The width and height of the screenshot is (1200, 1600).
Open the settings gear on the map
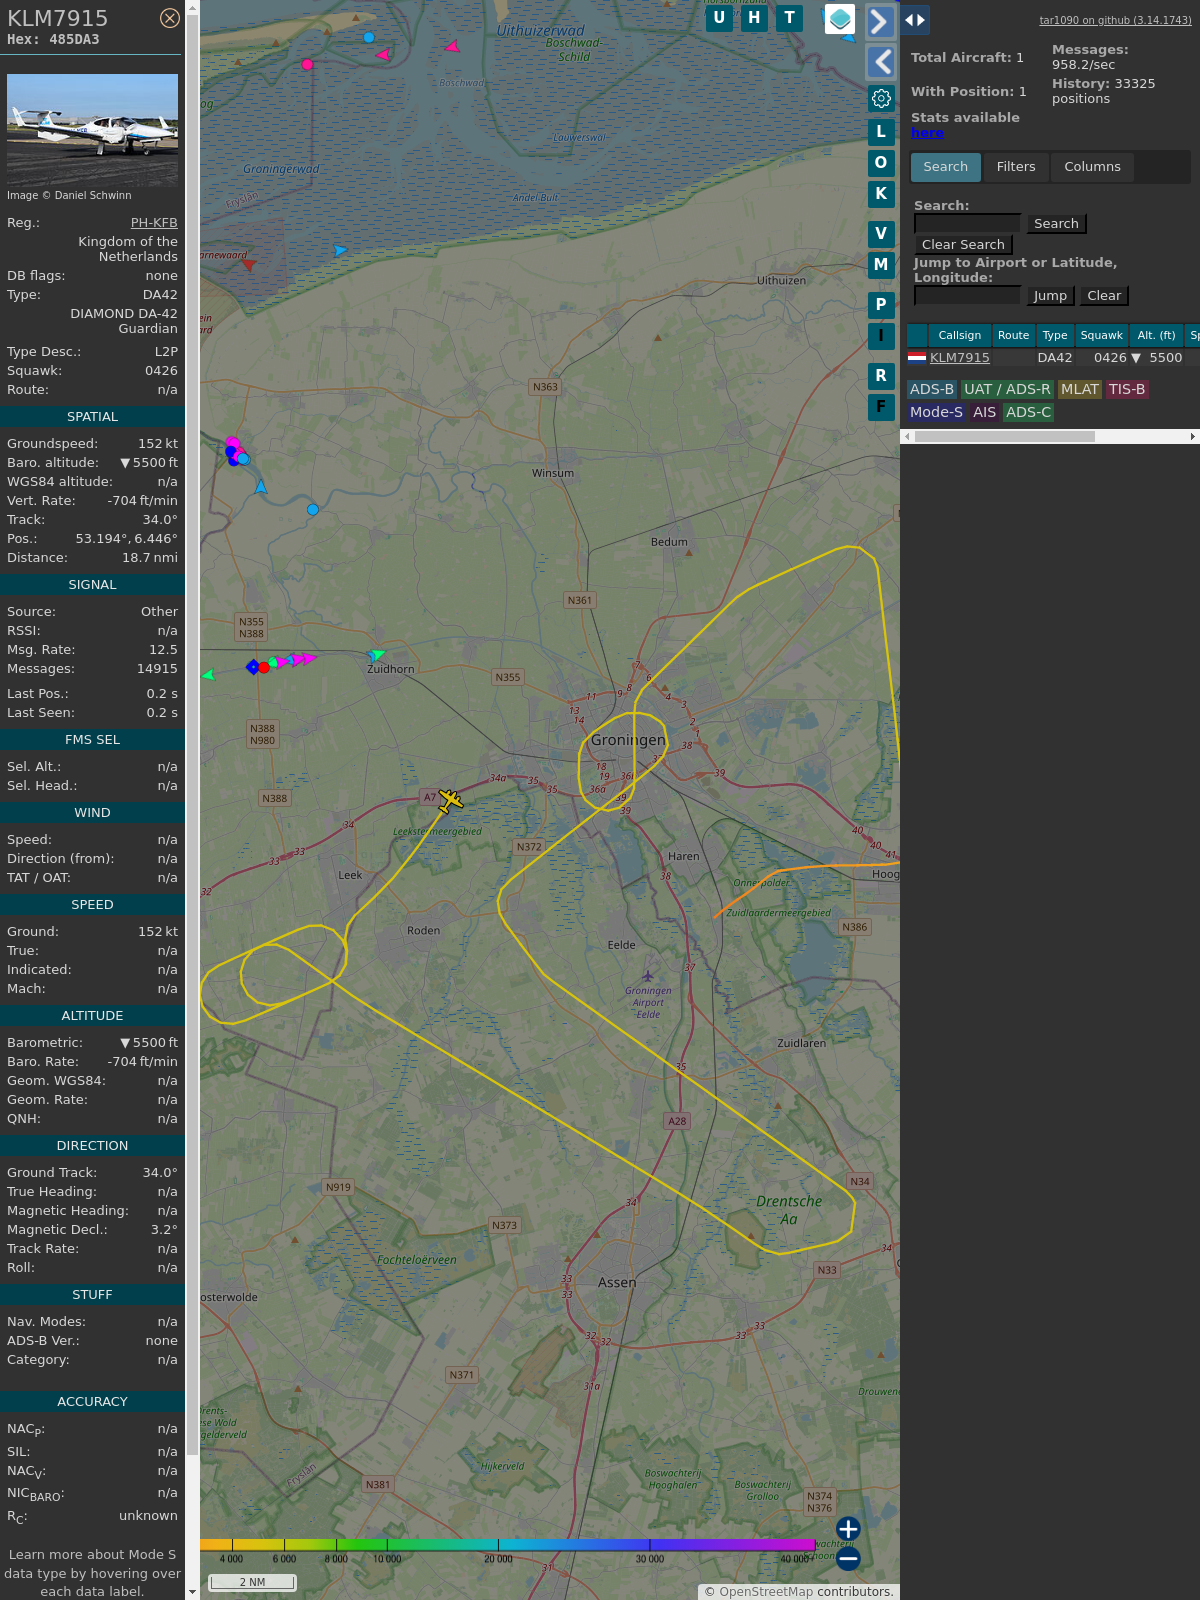click(881, 98)
